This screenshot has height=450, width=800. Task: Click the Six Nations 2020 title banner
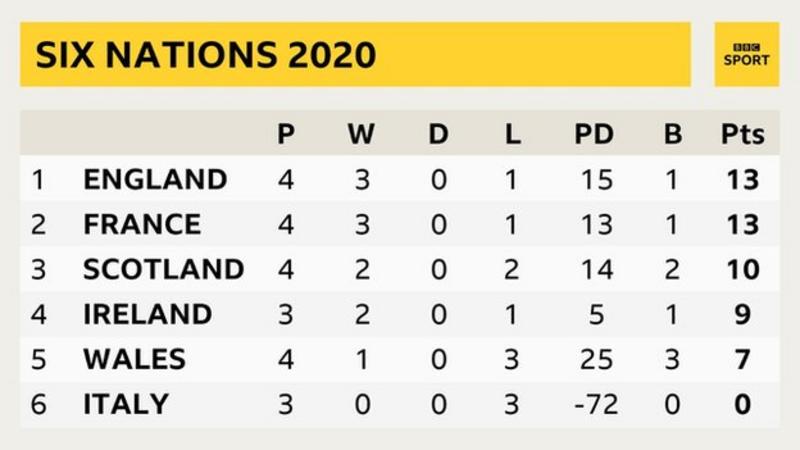[x=355, y=55]
